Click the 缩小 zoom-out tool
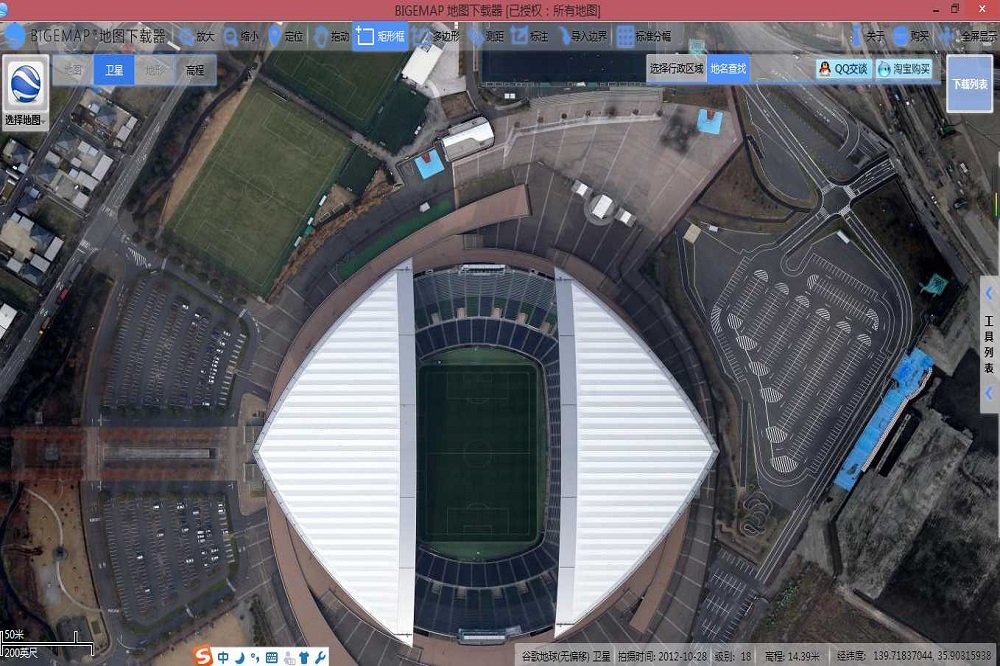Screen dimensions: 1000x666 [x=241, y=36]
